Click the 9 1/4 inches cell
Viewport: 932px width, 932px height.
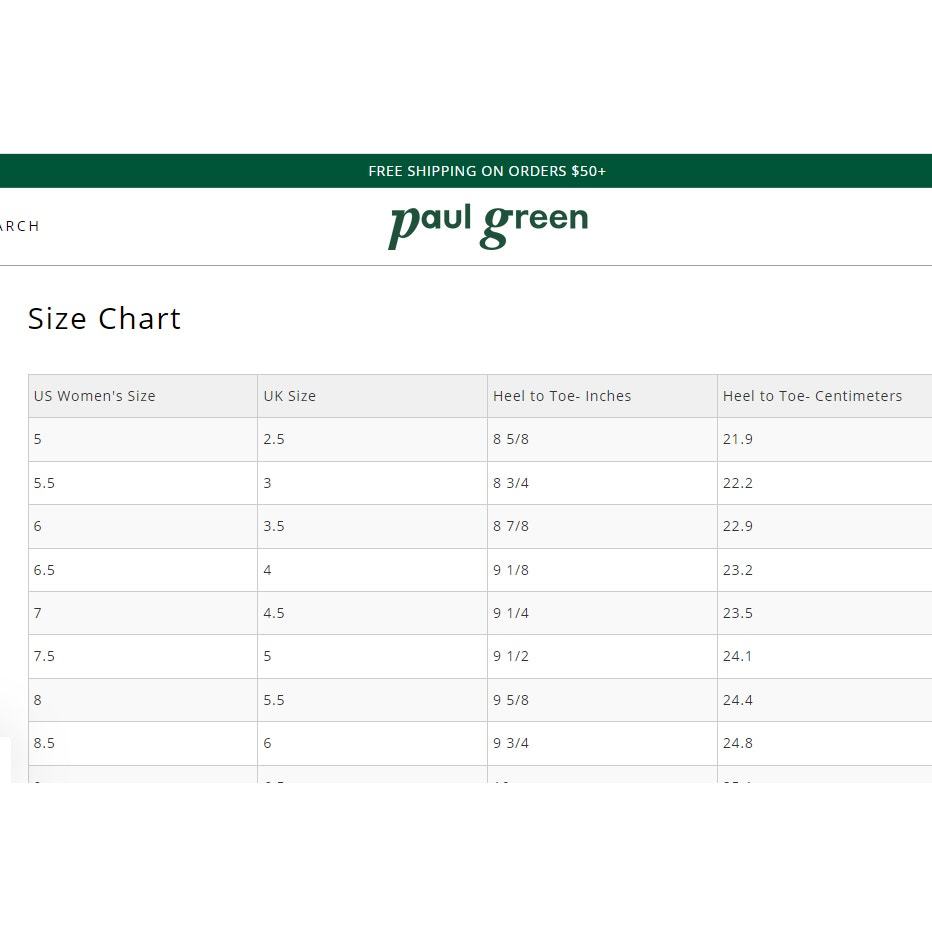tap(602, 613)
